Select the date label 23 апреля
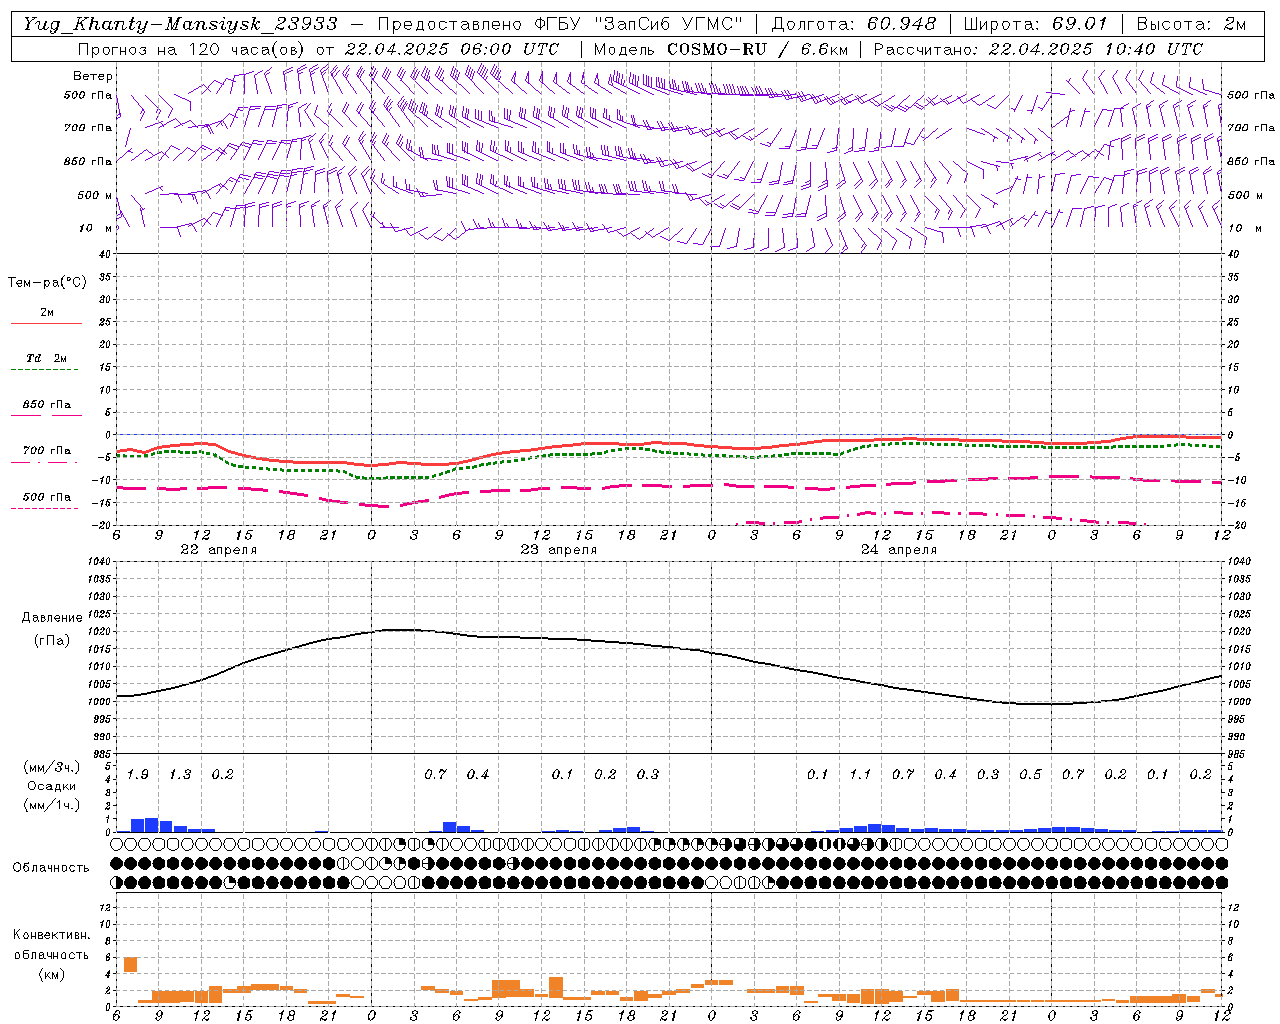The width and height of the screenshot is (1280, 1024). pos(558,550)
